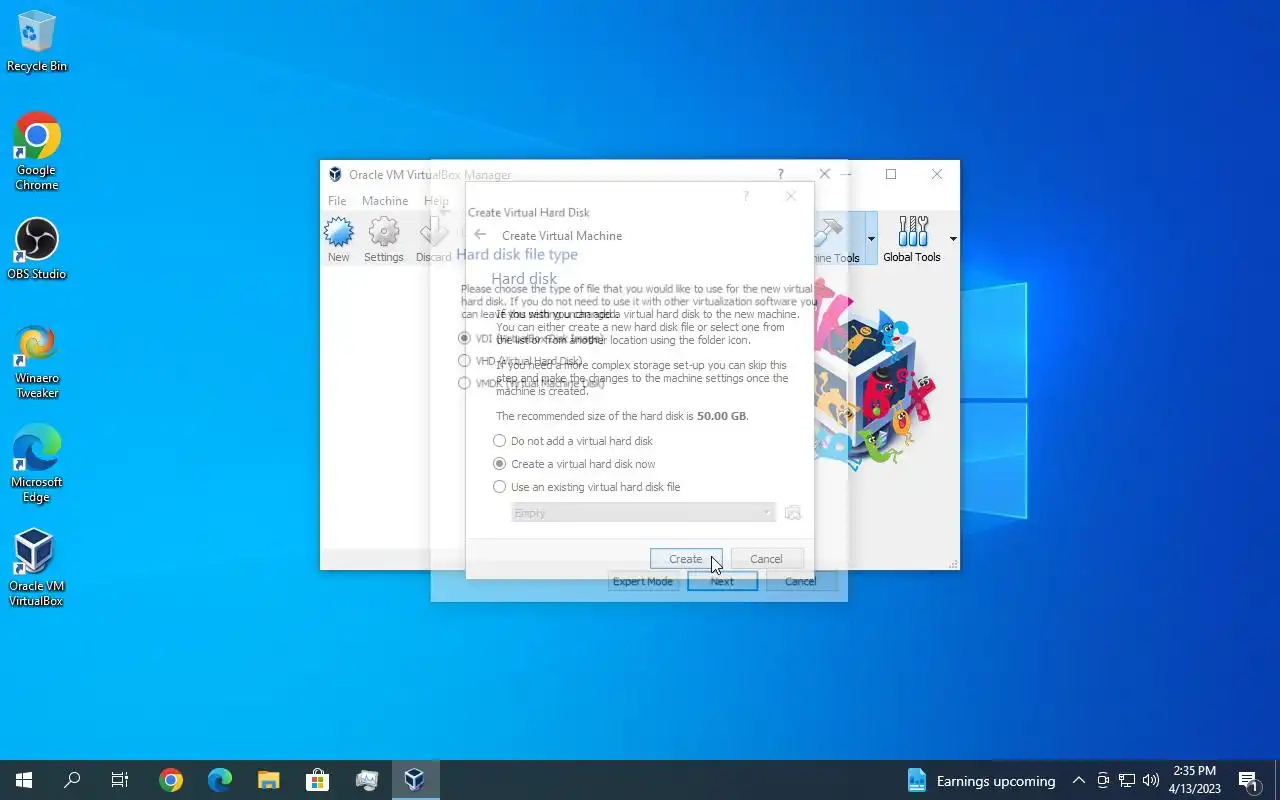Image resolution: width=1280 pixels, height=800 pixels.
Task: Open Microsoft Store from the taskbar
Action: coord(317,780)
